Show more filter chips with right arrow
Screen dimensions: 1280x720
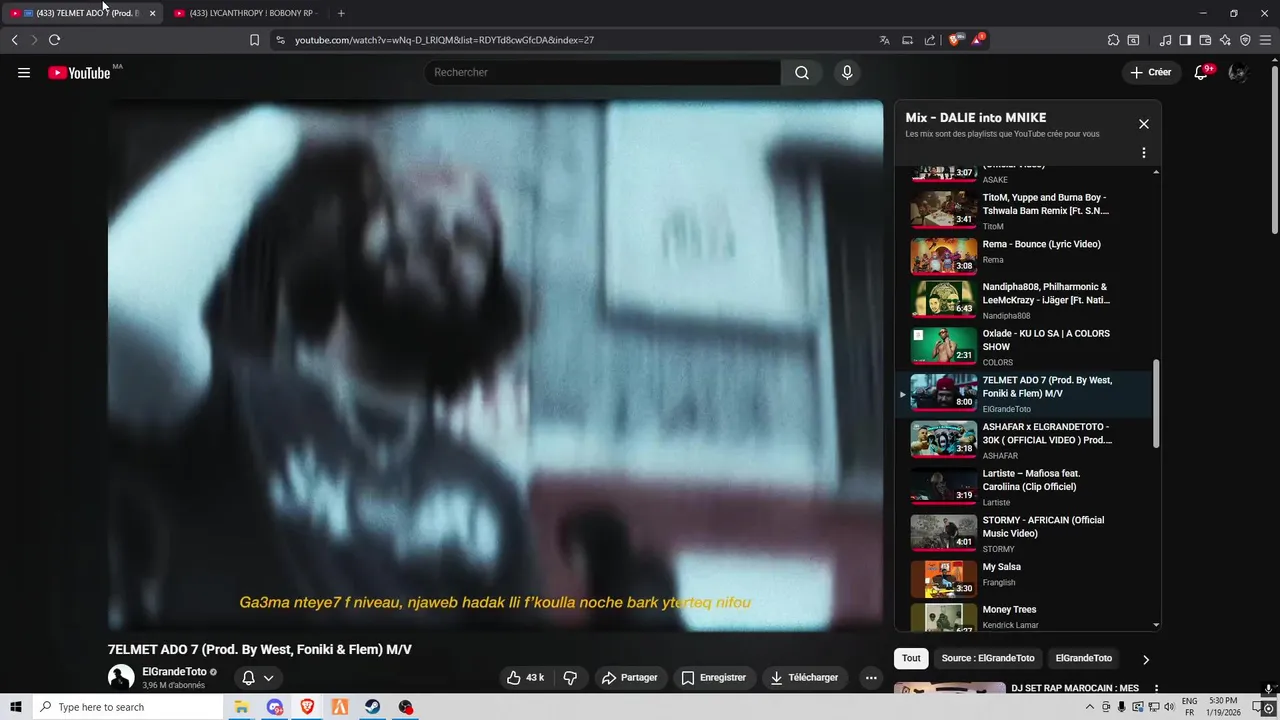1146,659
